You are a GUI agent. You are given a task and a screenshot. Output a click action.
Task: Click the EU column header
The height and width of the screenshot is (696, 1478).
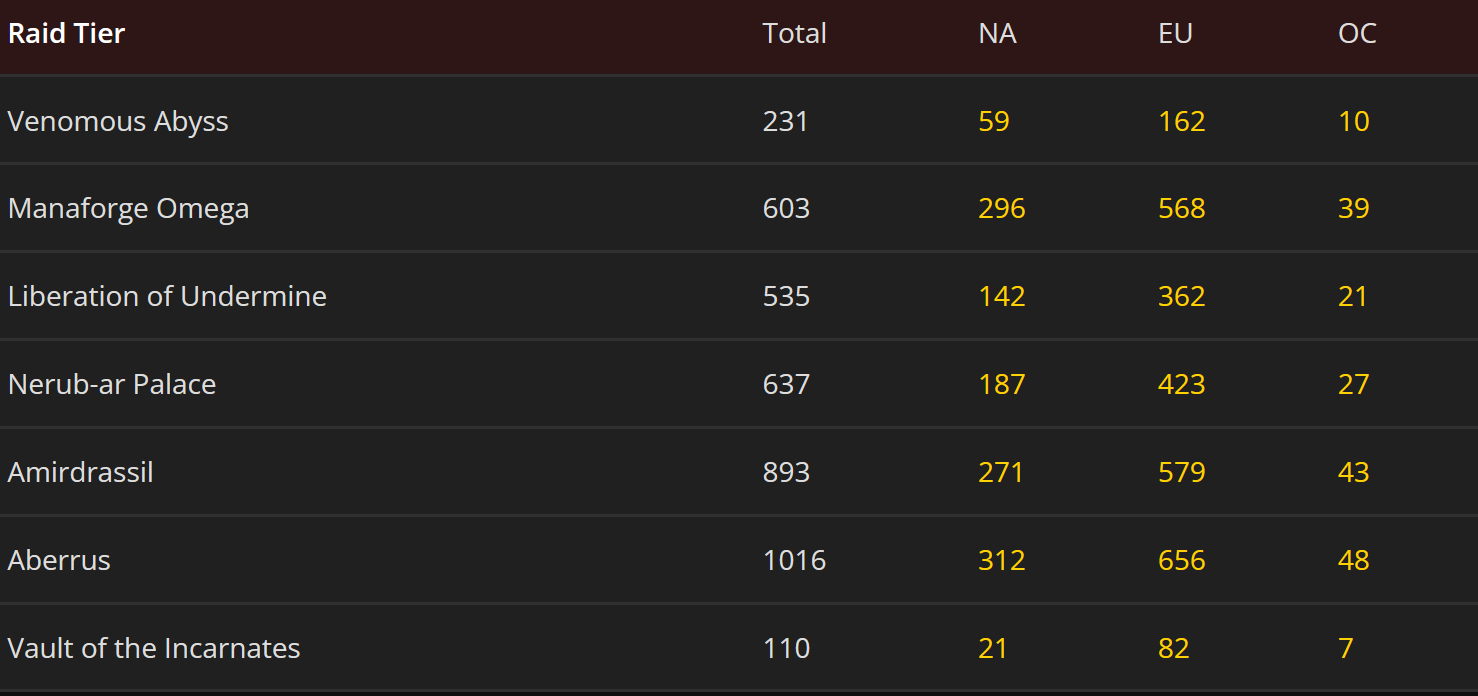click(1176, 33)
